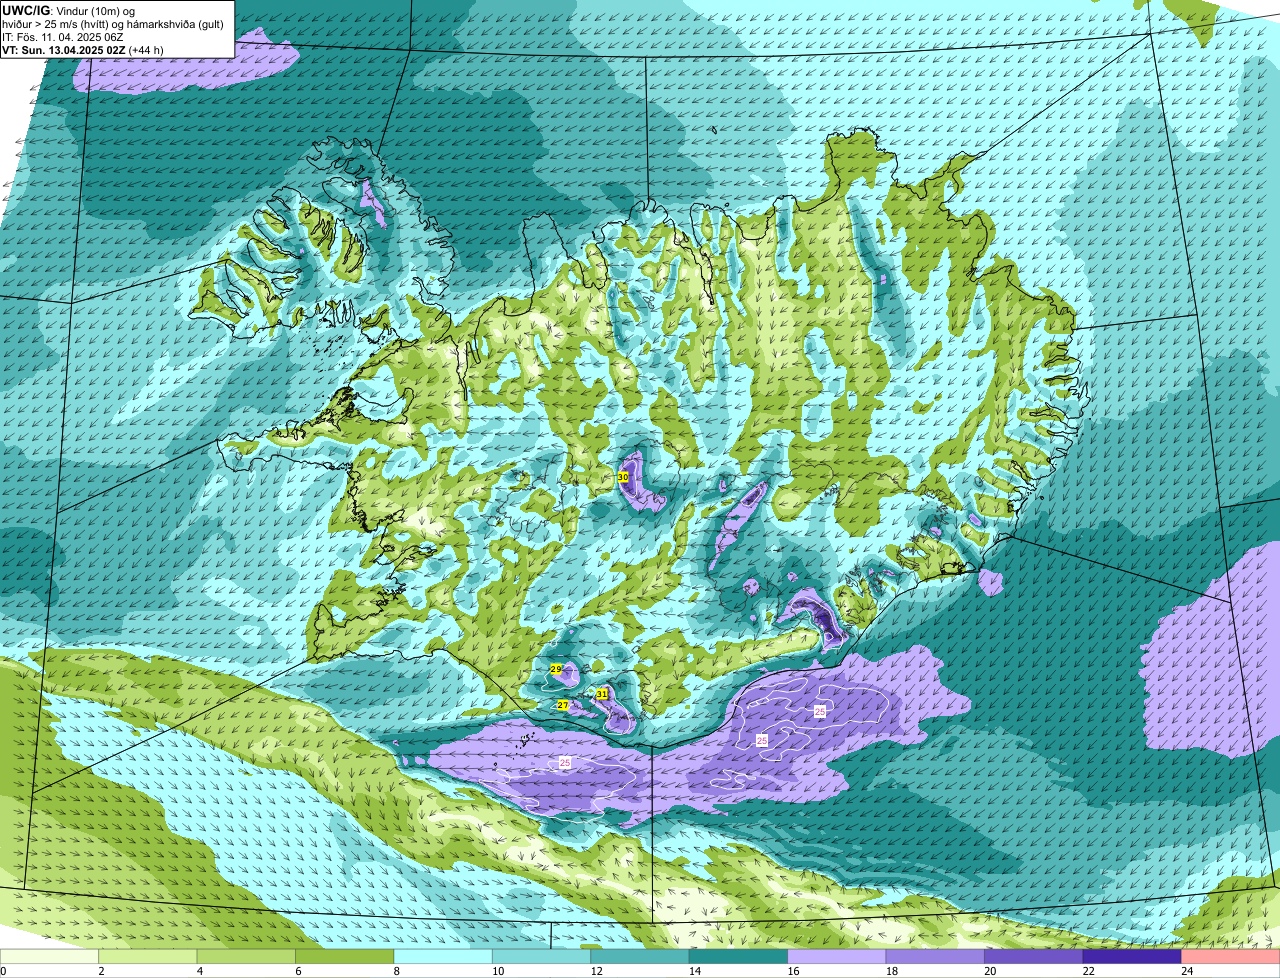Screen dimensions: 1280x978
Task: Pick the light green 2–4 m/s scale swatch
Action: click(148, 957)
